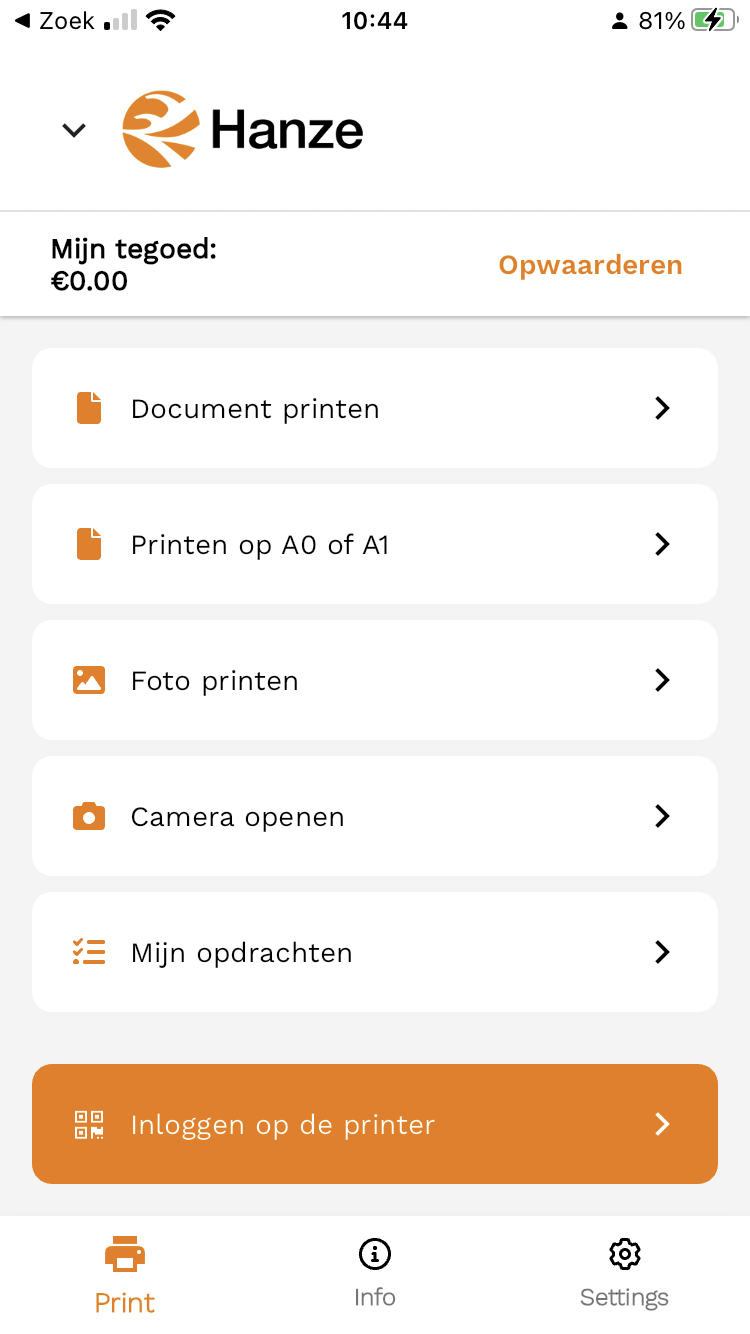Tap the document icon beside Document printen
The width and height of the screenshot is (750, 1334).
pyautogui.click(x=89, y=408)
